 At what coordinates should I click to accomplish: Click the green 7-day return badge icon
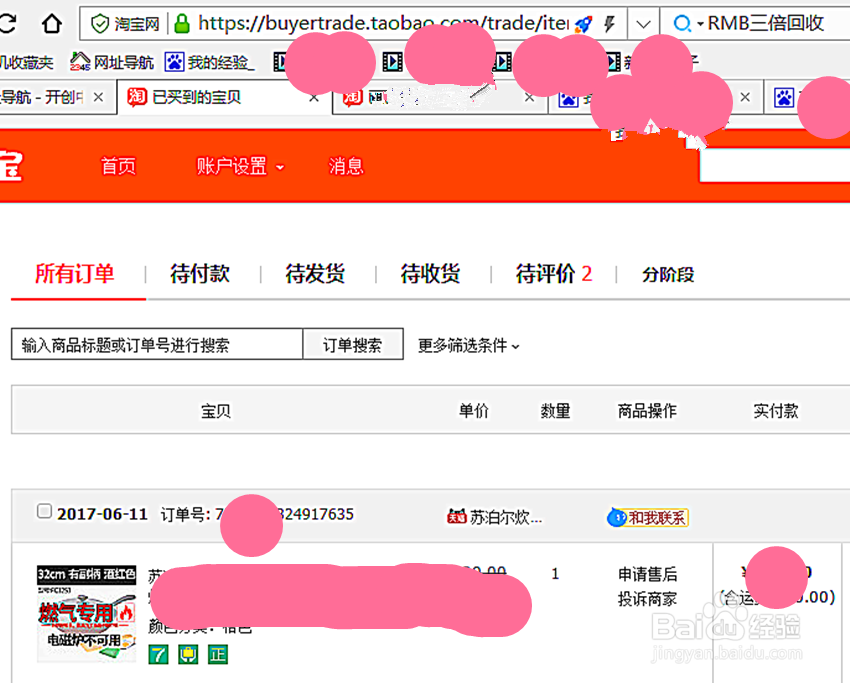click(x=157, y=654)
